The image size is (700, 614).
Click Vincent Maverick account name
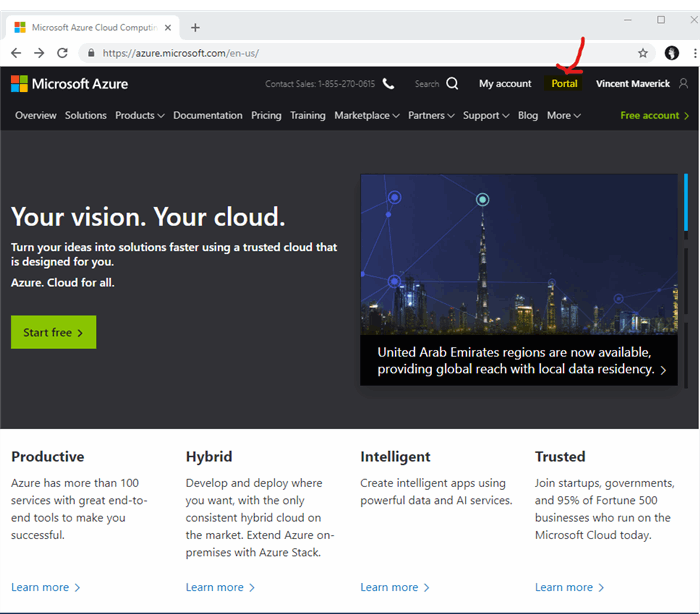tap(633, 84)
